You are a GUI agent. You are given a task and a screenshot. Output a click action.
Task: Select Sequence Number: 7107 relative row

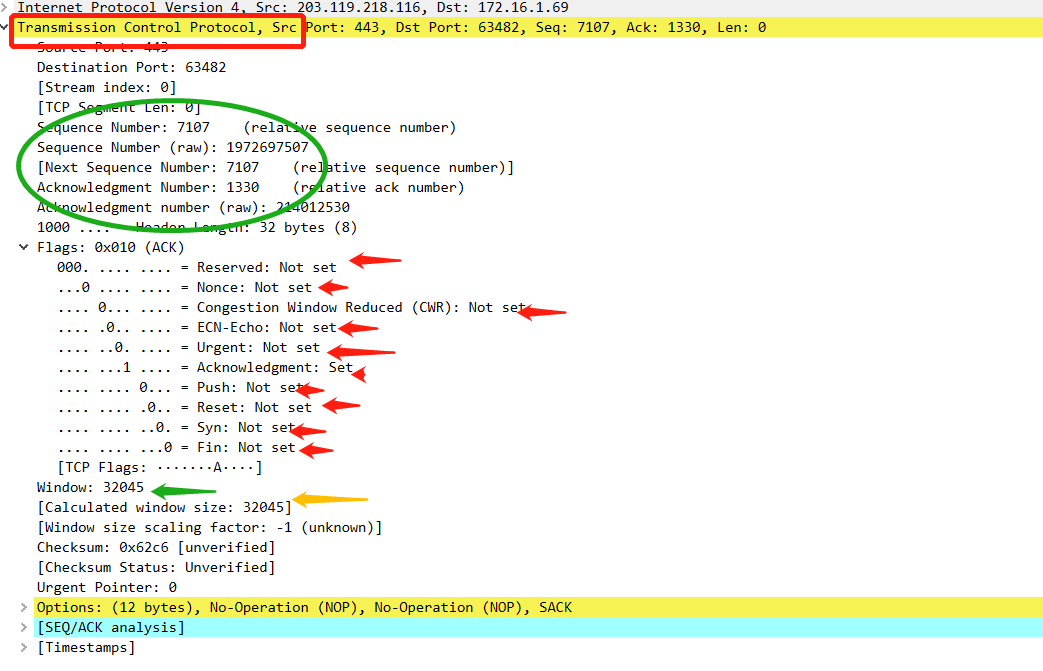click(246, 127)
